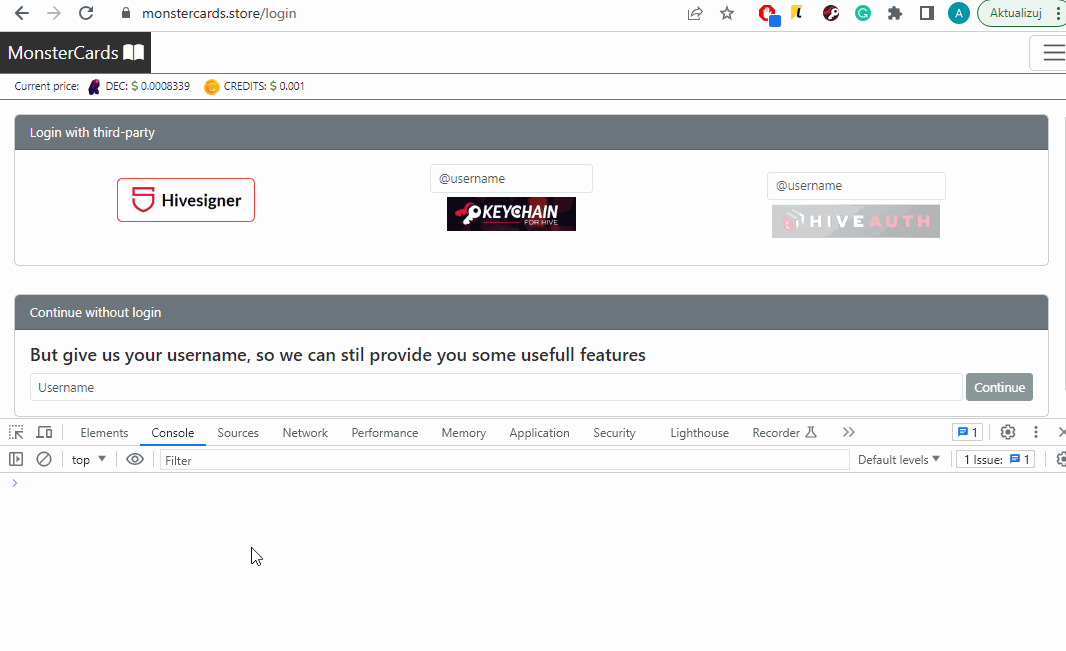Click the console prompt line

[533, 483]
